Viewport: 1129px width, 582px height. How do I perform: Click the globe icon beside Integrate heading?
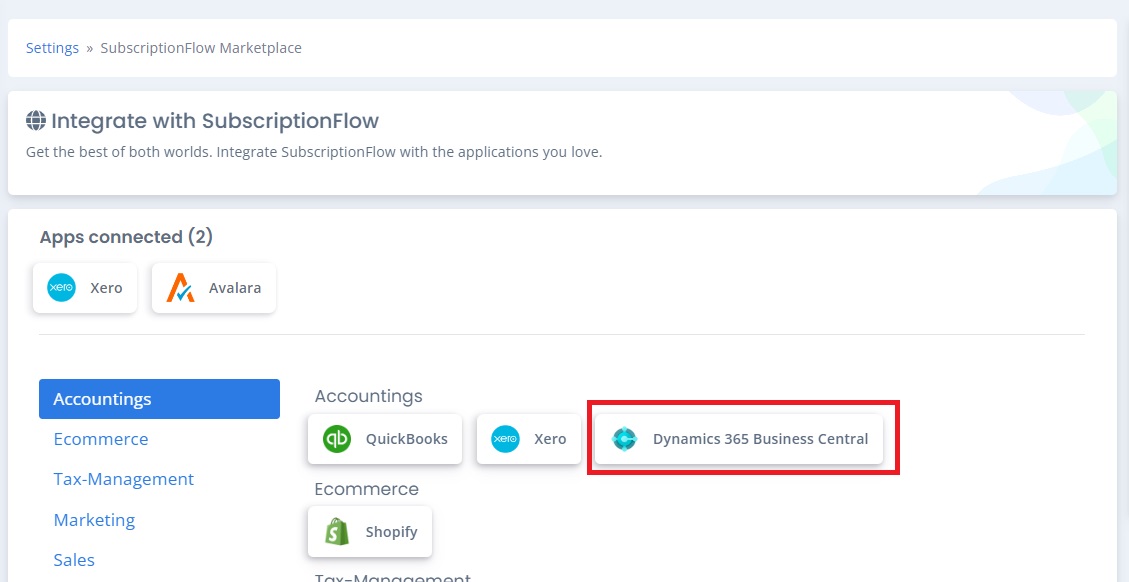coord(35,120)
